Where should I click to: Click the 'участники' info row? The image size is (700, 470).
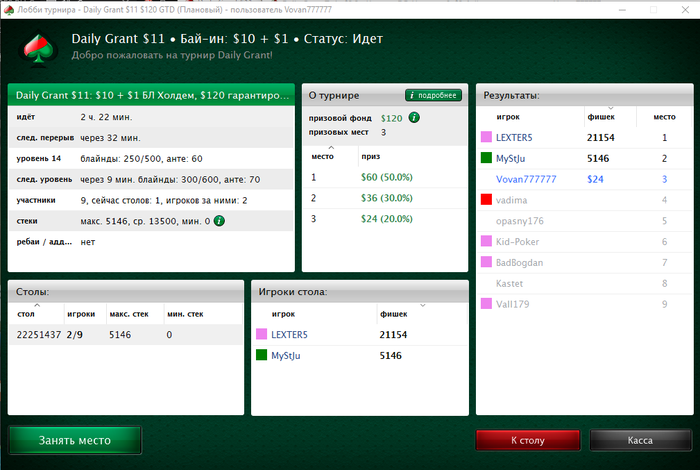(151, 200)
